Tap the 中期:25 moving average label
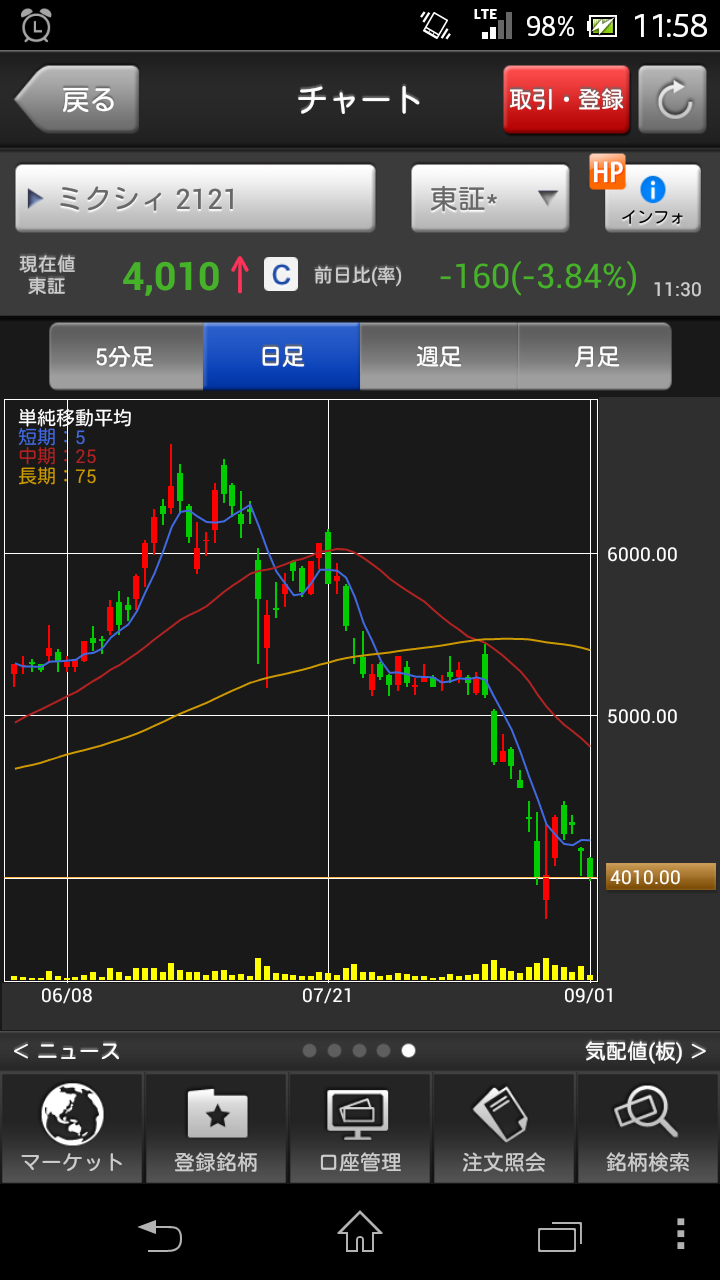 [x=57, y=457]
